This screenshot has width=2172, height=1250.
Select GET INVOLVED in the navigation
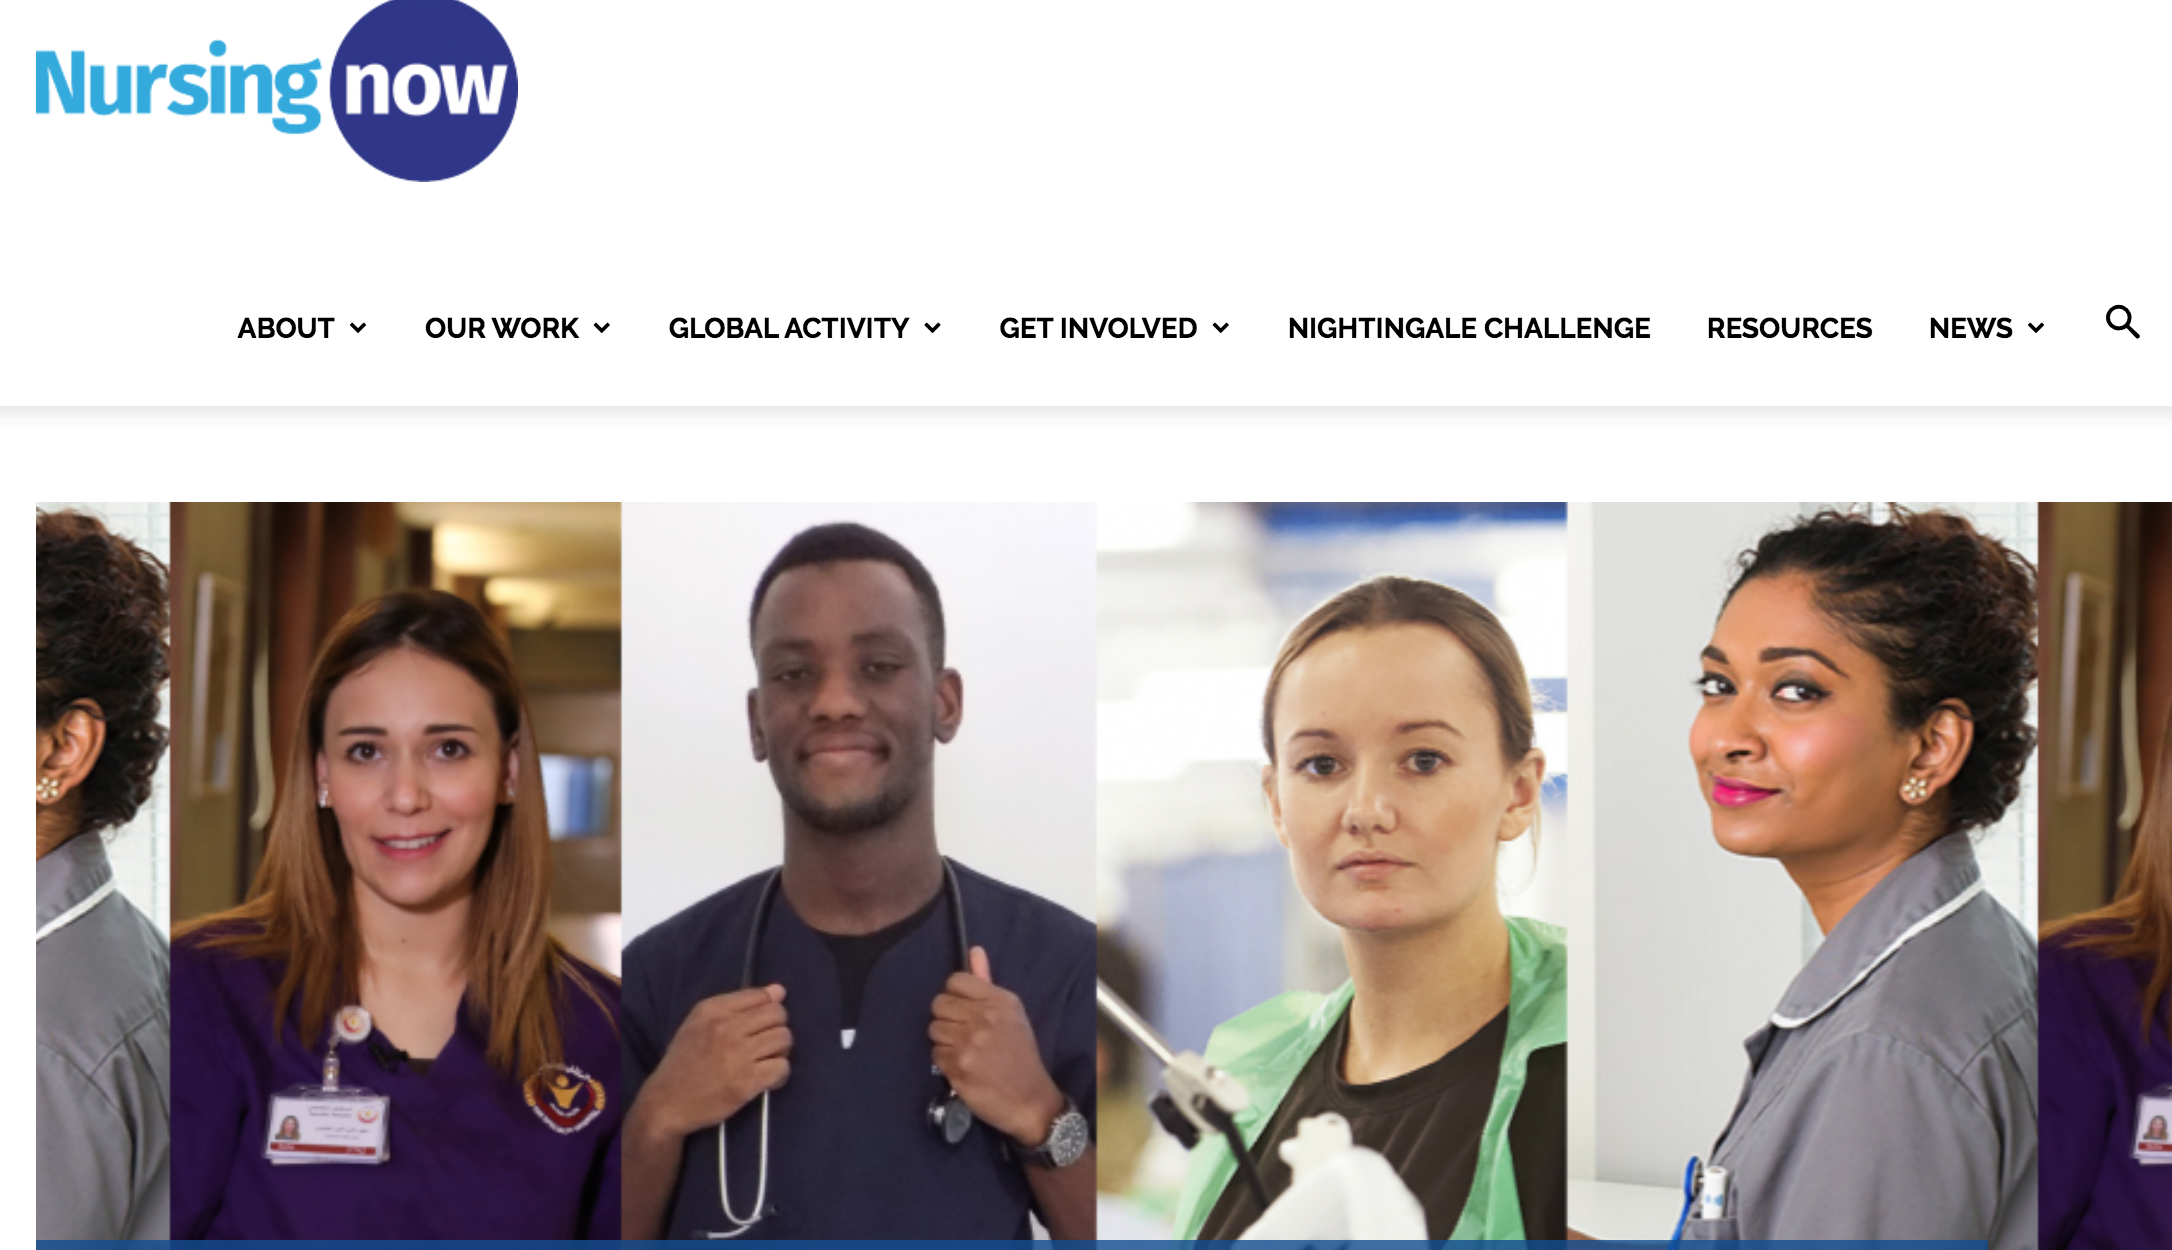1098,328
